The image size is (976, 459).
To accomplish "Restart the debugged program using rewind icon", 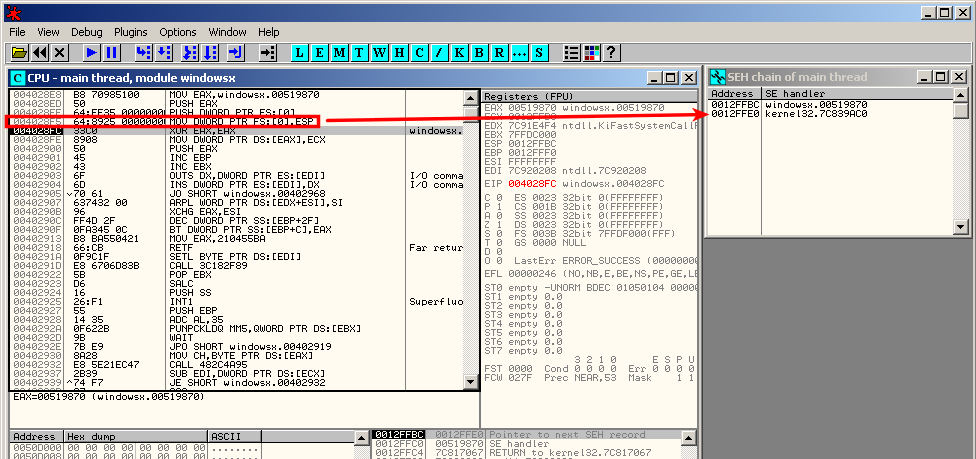I will click(x=40, y=52).
